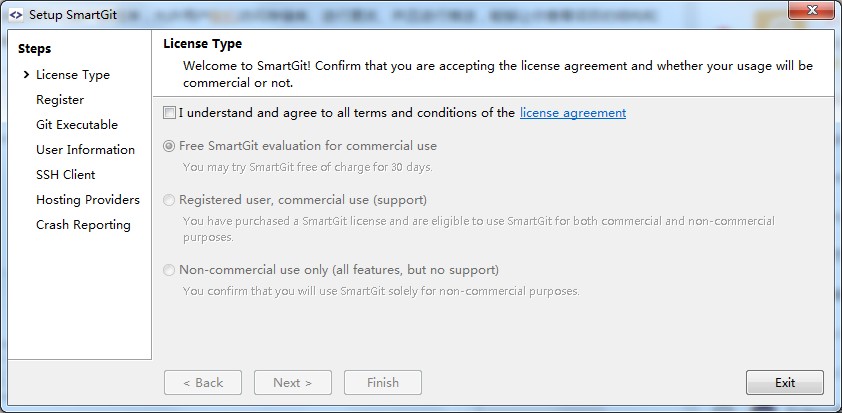Select Registered user, commercial use option
Image resolution: width=842 pixels, height=413 pixels.
tap(169, 200)
